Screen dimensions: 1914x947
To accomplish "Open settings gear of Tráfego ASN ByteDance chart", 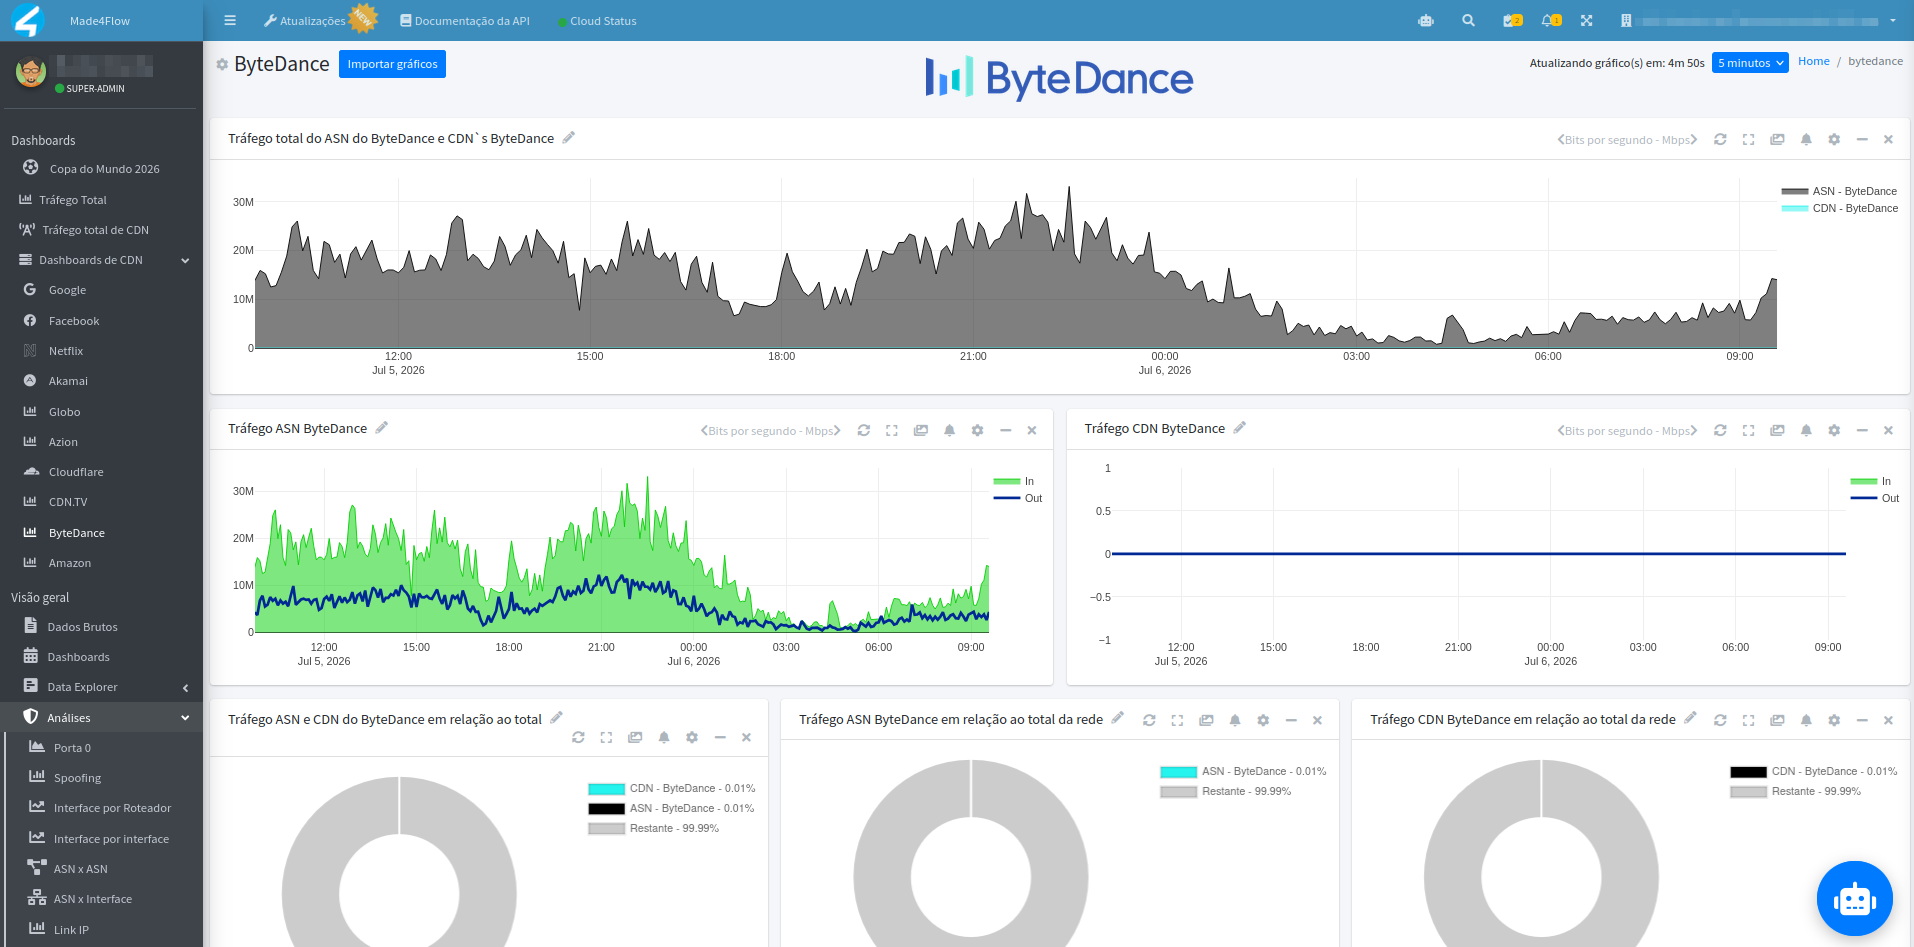I will (977, 430).
